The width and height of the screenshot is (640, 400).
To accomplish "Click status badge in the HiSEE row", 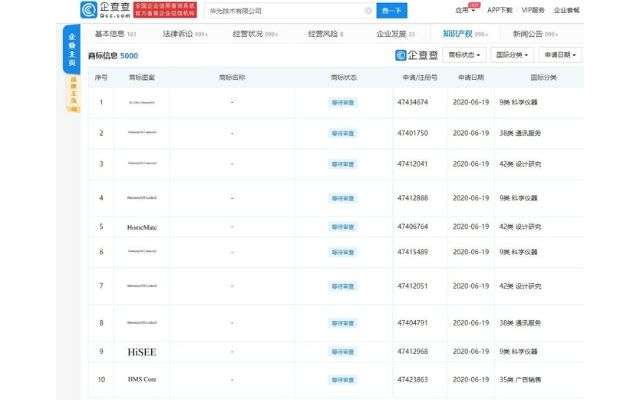I will pos(342,352).
